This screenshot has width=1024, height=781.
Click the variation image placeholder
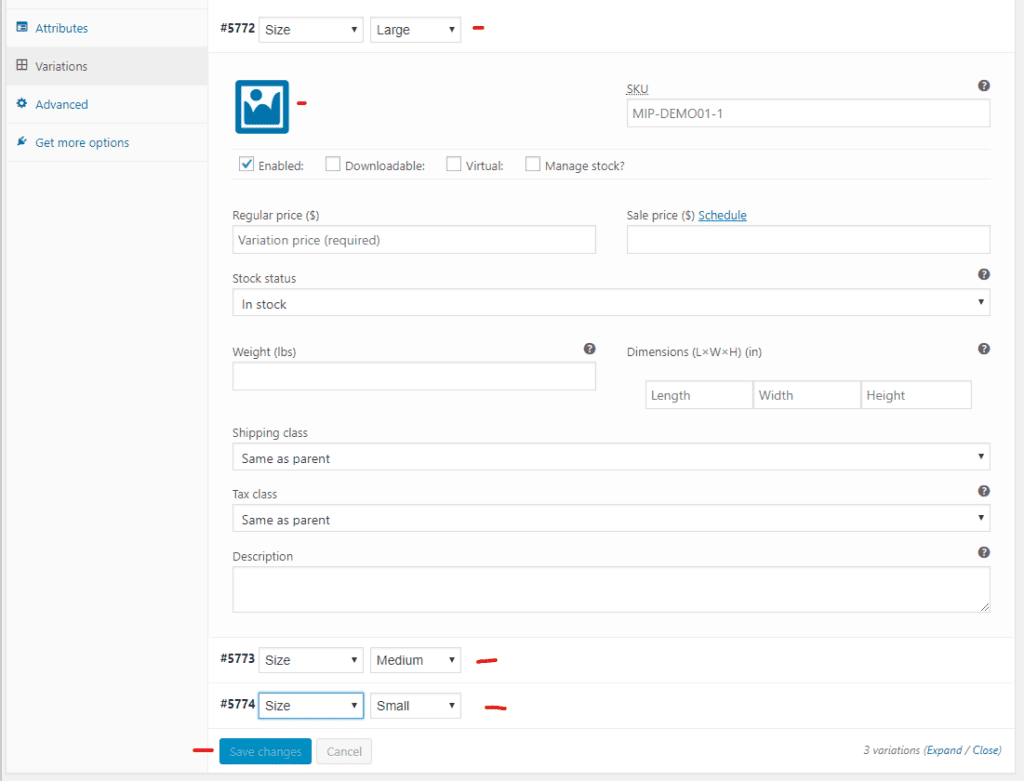262,107
